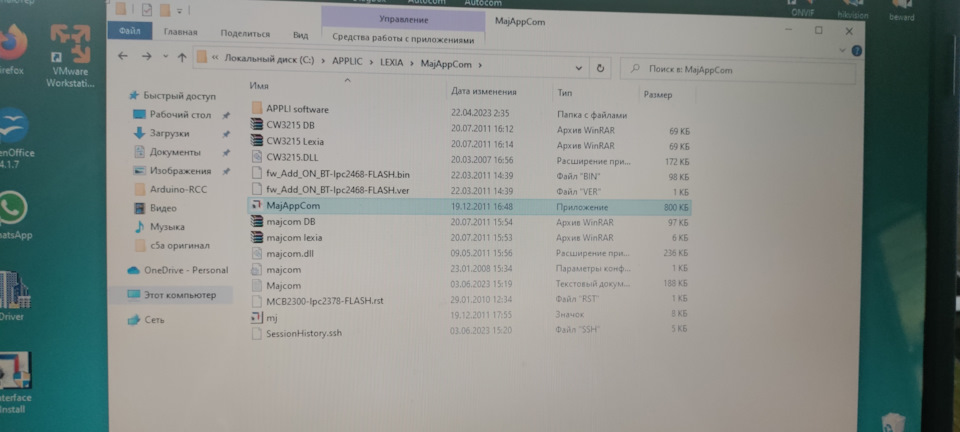Image resolution: width=960 pixels, height=432 pixels.
Task: Click the double chevron before Локальный диск
Action: tap(215, 59)
